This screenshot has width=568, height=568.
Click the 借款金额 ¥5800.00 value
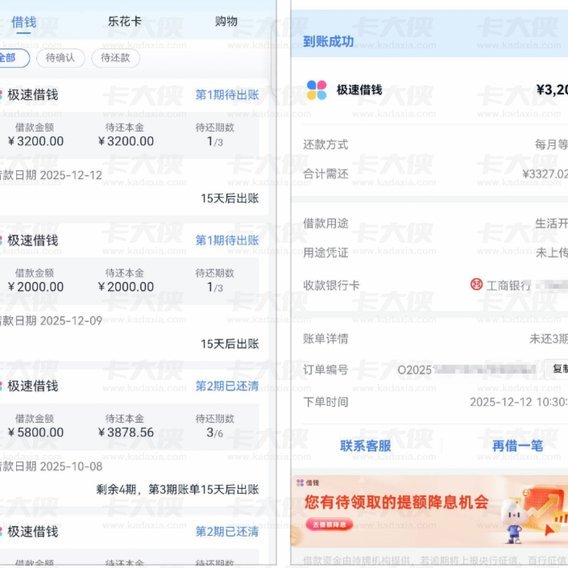point(36,432)
